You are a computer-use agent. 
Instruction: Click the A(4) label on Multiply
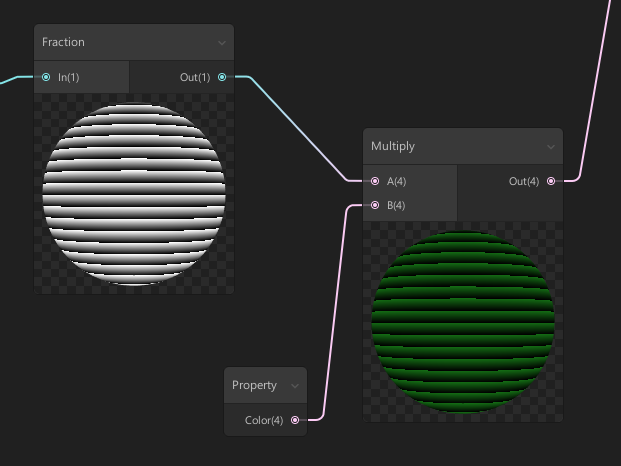[x=396, y=181]
